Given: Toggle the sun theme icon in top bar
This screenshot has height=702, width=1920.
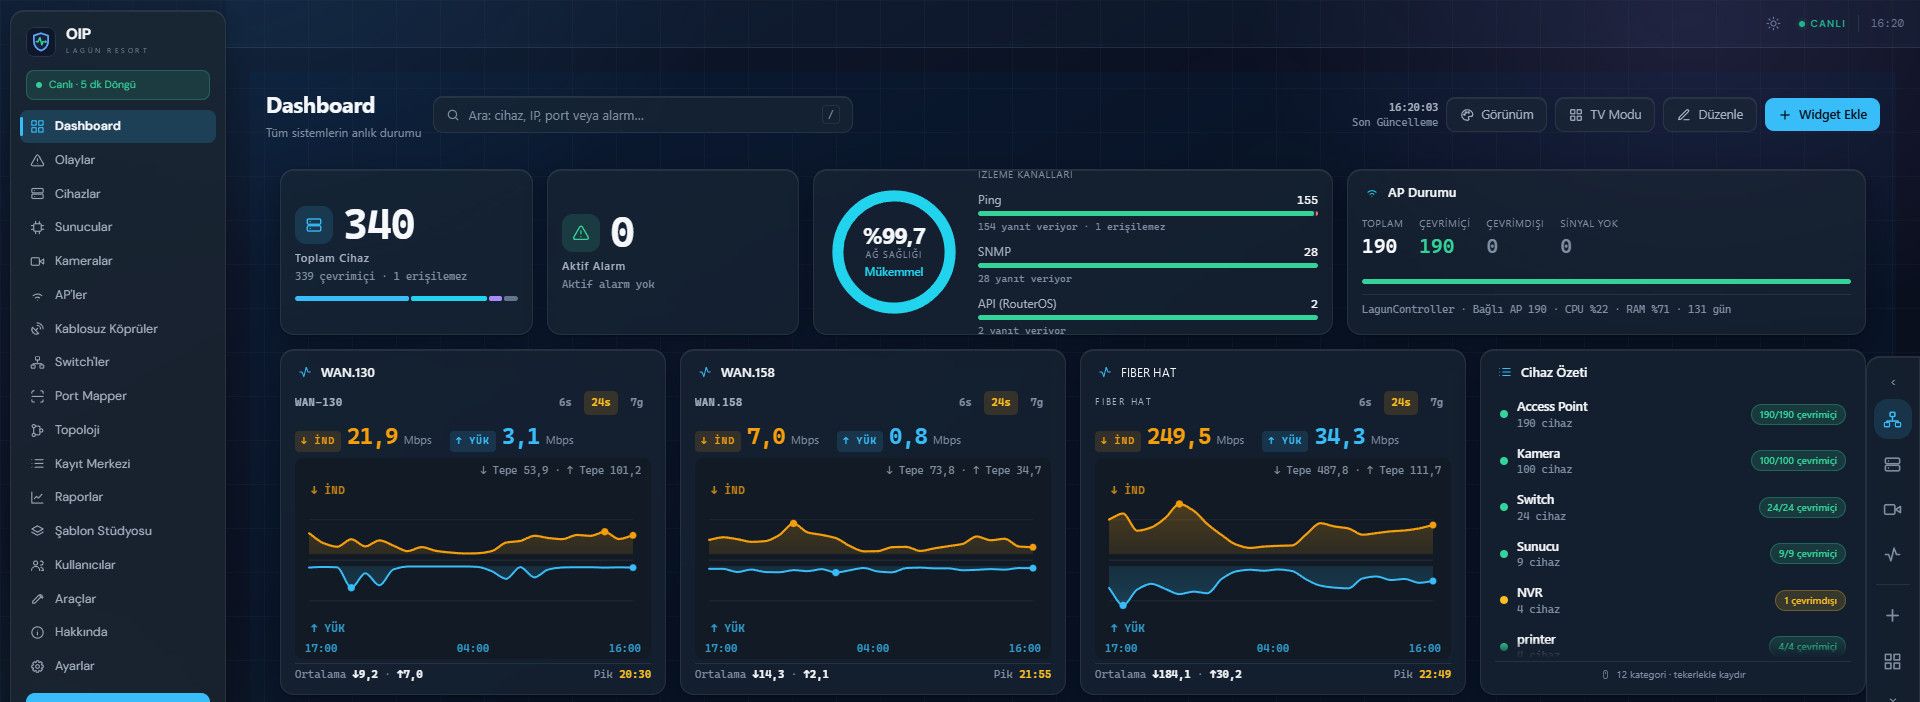Looking at the screenshot, I should (x=1773, y=23).
